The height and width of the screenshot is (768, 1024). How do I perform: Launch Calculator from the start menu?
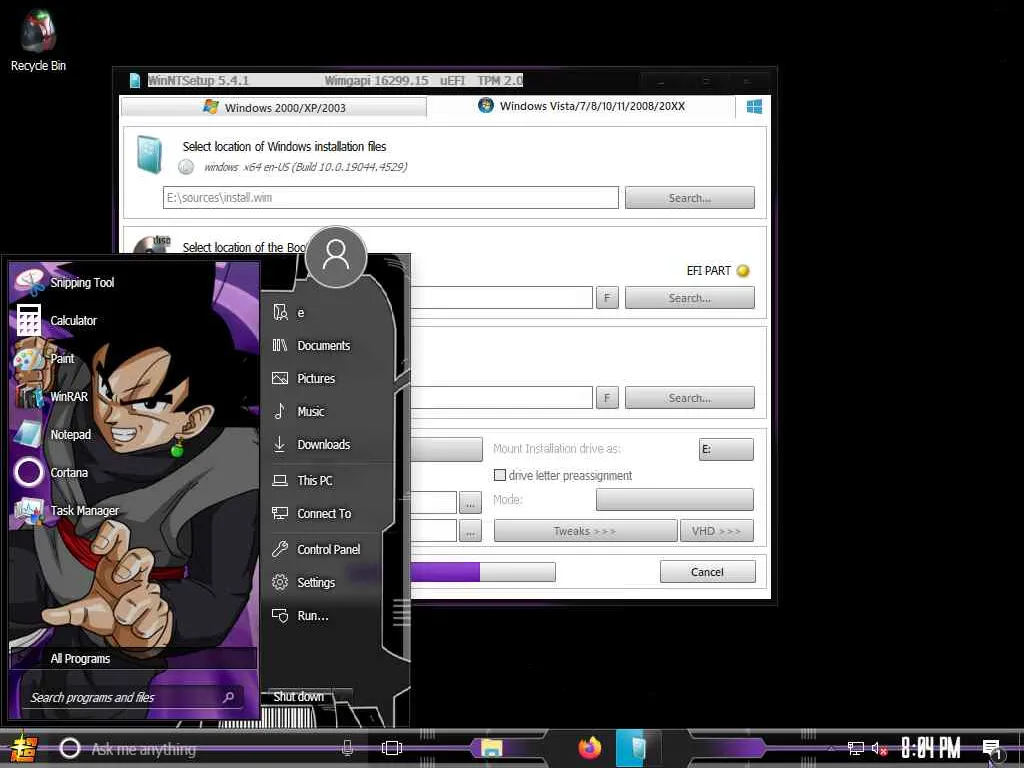click(56, 320)
